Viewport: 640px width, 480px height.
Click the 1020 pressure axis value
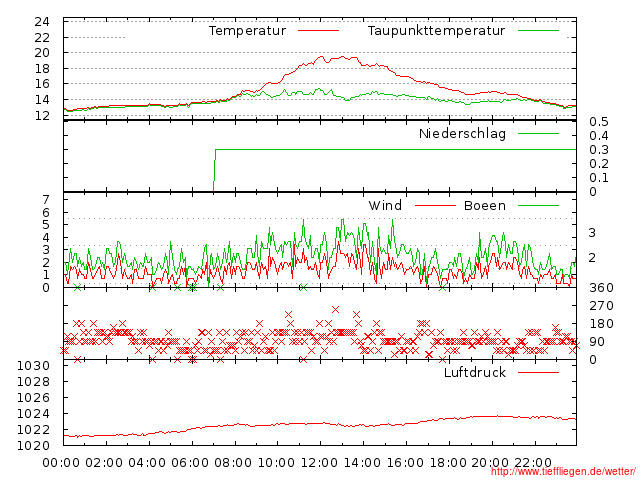click(33, 445)
